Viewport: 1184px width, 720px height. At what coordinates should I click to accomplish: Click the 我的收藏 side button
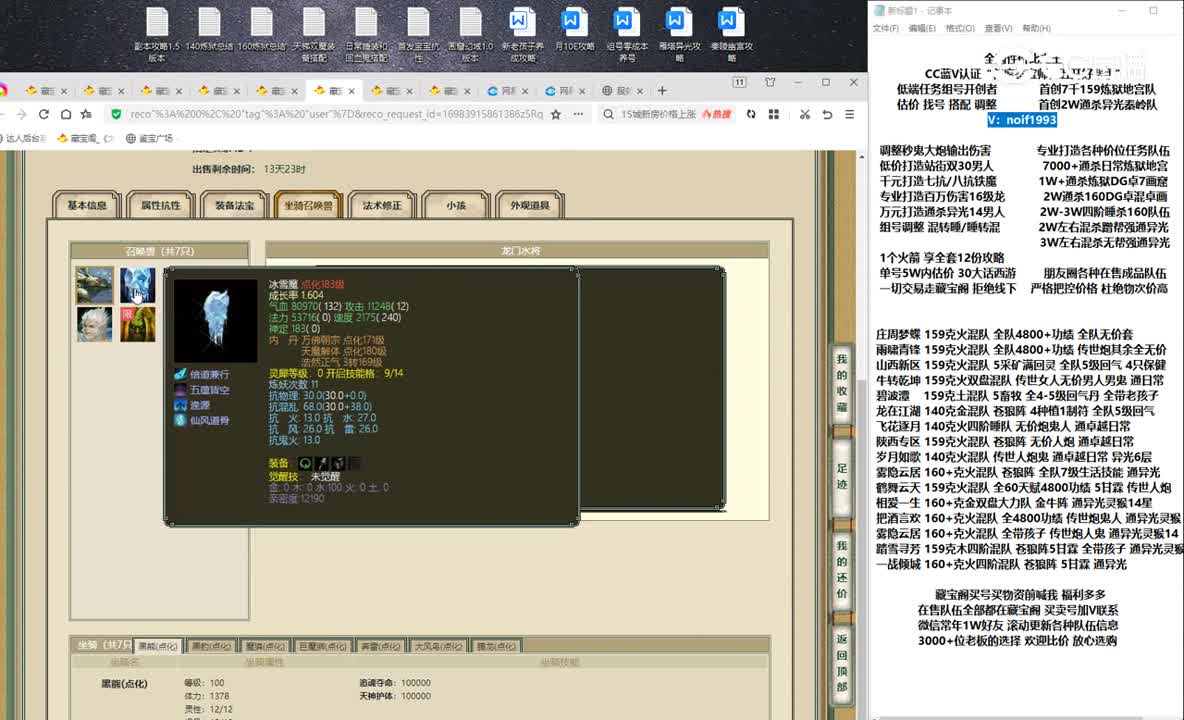click(842, 383)
